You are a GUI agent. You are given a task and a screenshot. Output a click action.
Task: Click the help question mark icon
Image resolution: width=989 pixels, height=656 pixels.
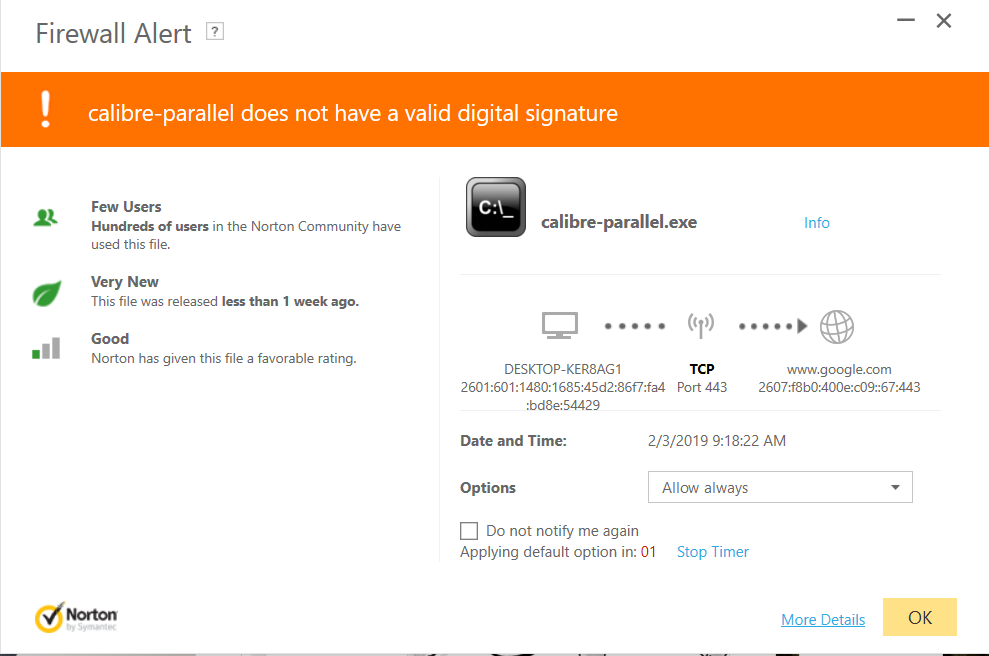coord(215,32)
